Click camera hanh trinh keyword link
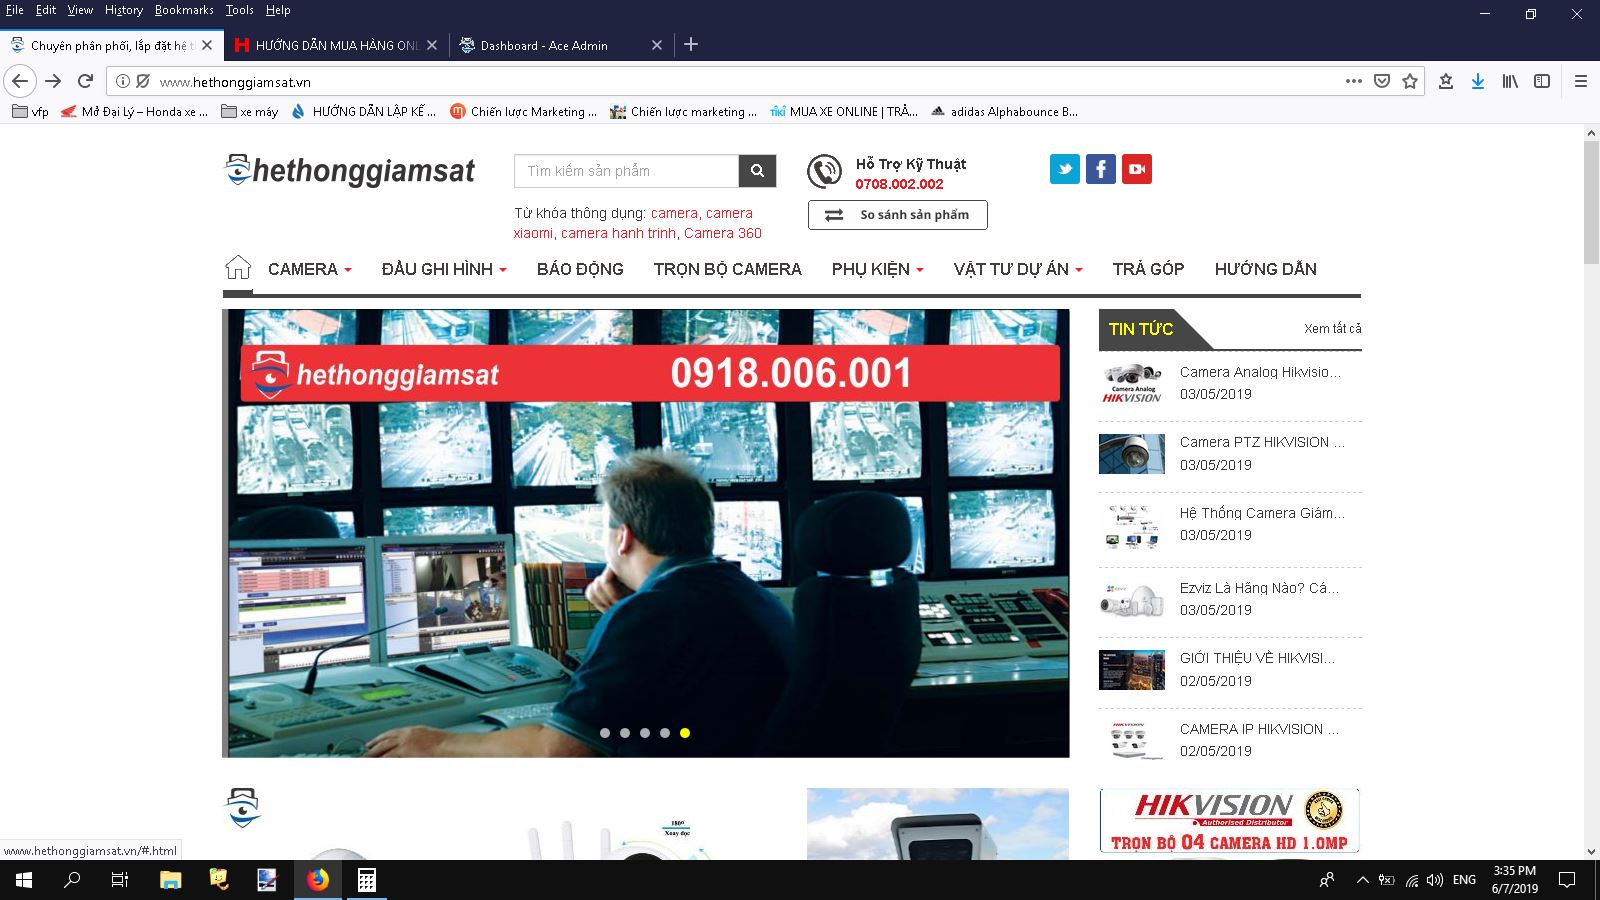 (618, 233)
